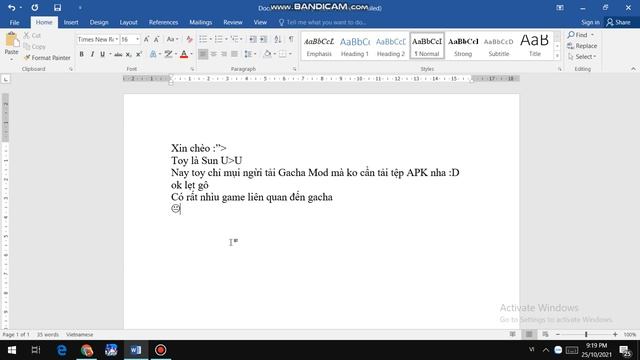Click the zoom slider handle in status bar
640x360 pixels.
[586, 335]
